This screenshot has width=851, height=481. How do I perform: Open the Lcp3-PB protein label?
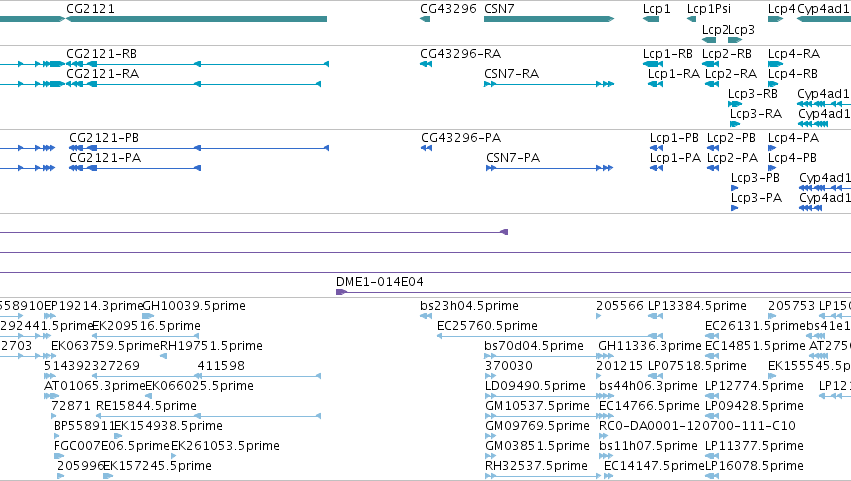point(755,178)
